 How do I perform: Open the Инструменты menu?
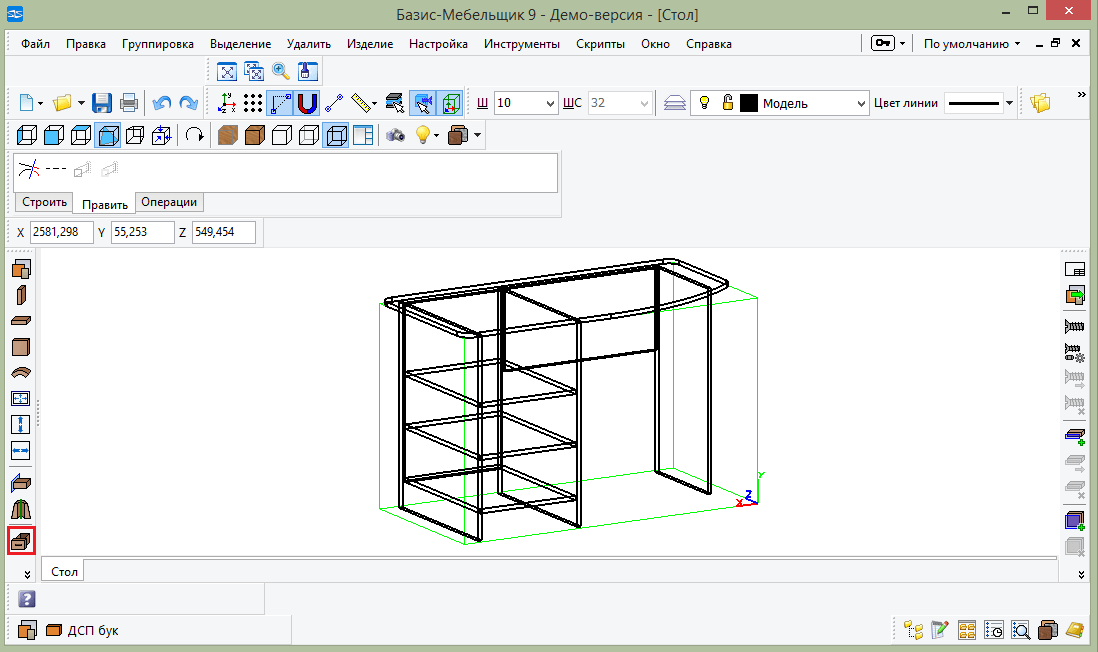[522, 43]
